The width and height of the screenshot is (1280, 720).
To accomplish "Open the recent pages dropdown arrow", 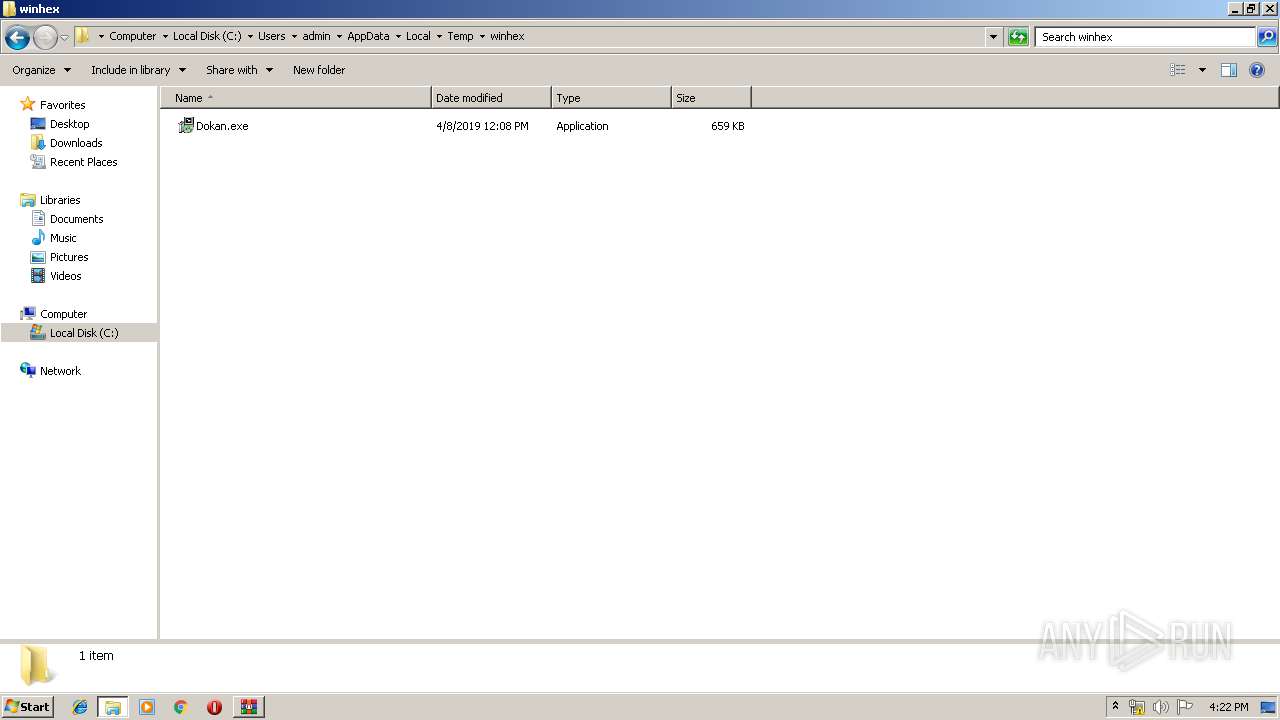I will (x=64, y=38).
